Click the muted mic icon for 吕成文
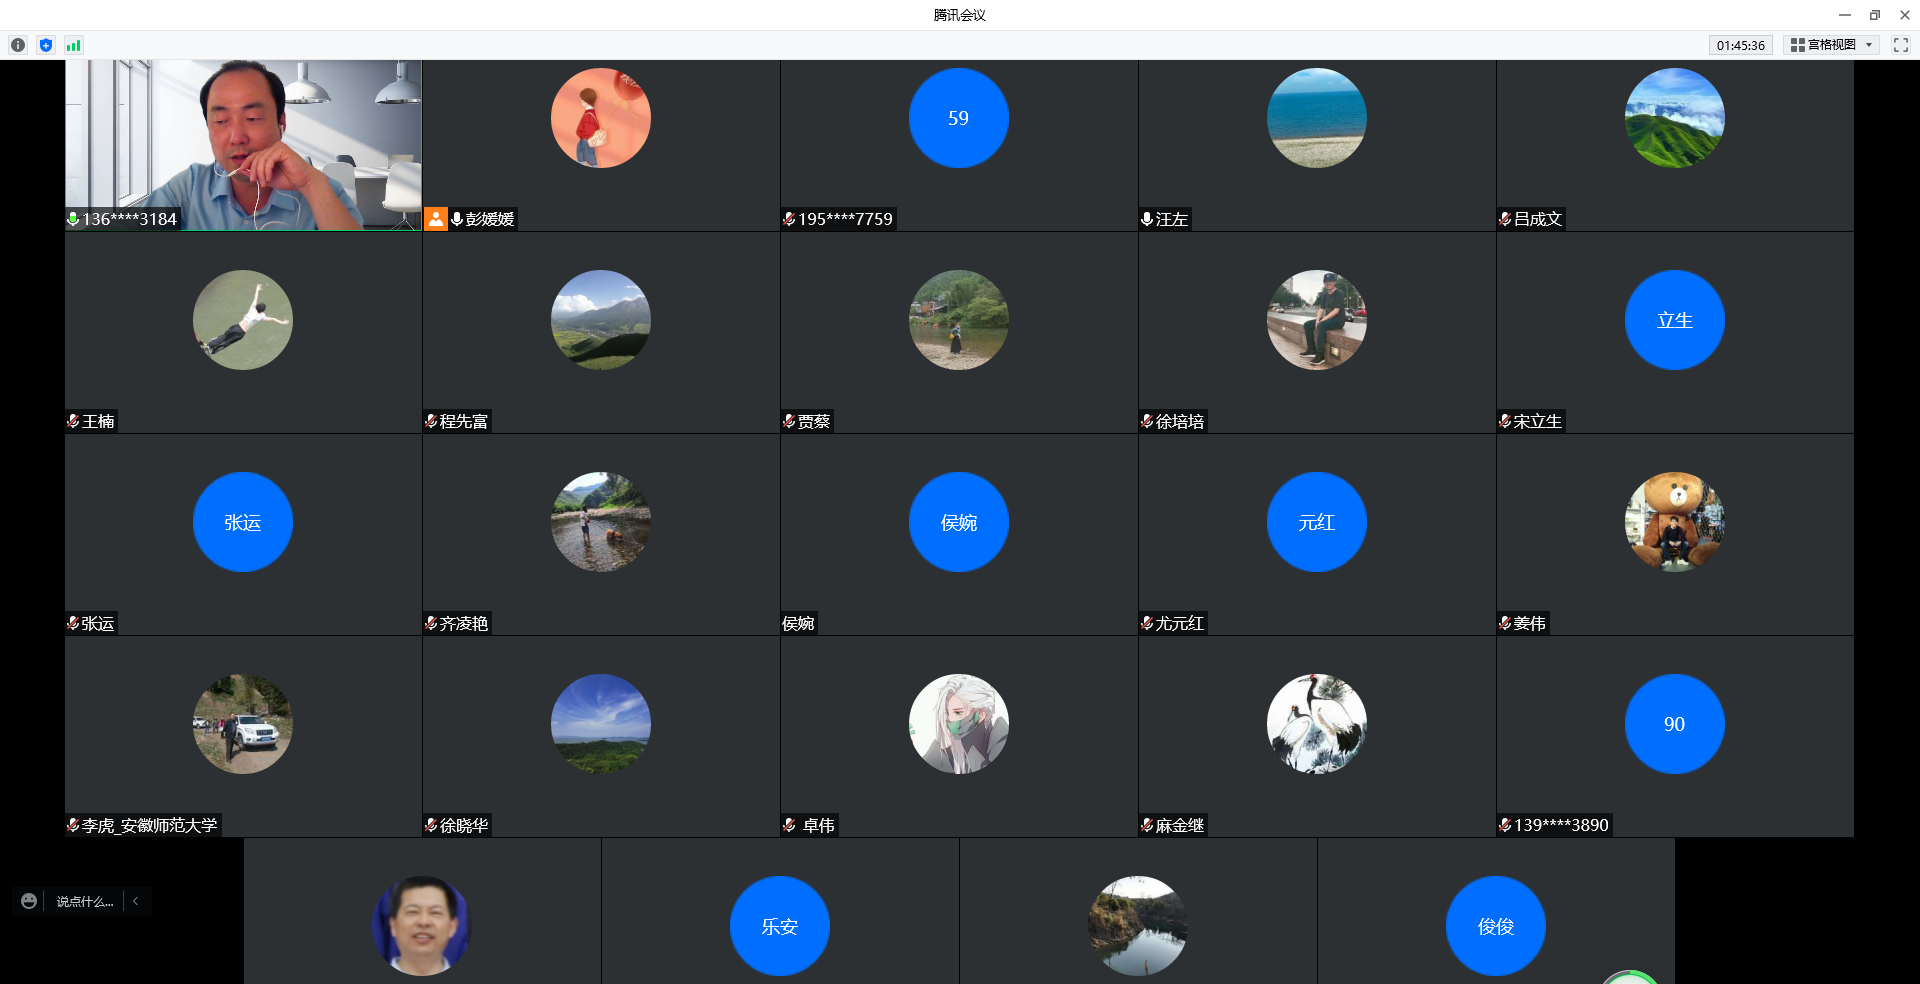 click(x=1505, y=219)
